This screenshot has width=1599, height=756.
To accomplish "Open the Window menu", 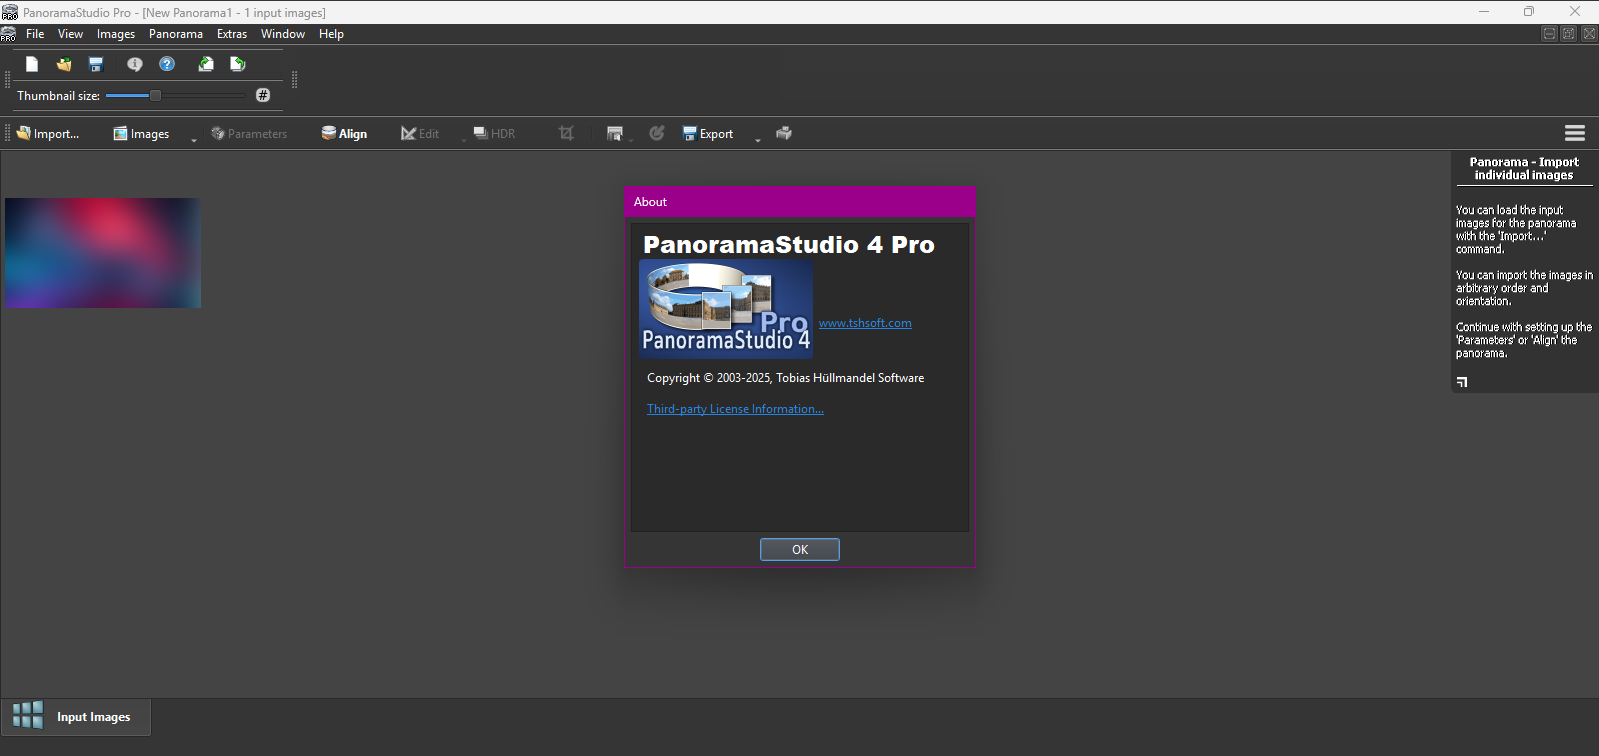I will (283, 34).
